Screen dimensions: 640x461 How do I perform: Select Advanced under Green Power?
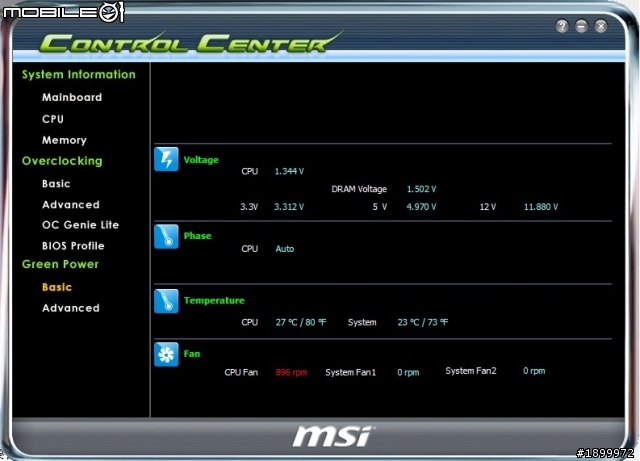click(71, 308)
